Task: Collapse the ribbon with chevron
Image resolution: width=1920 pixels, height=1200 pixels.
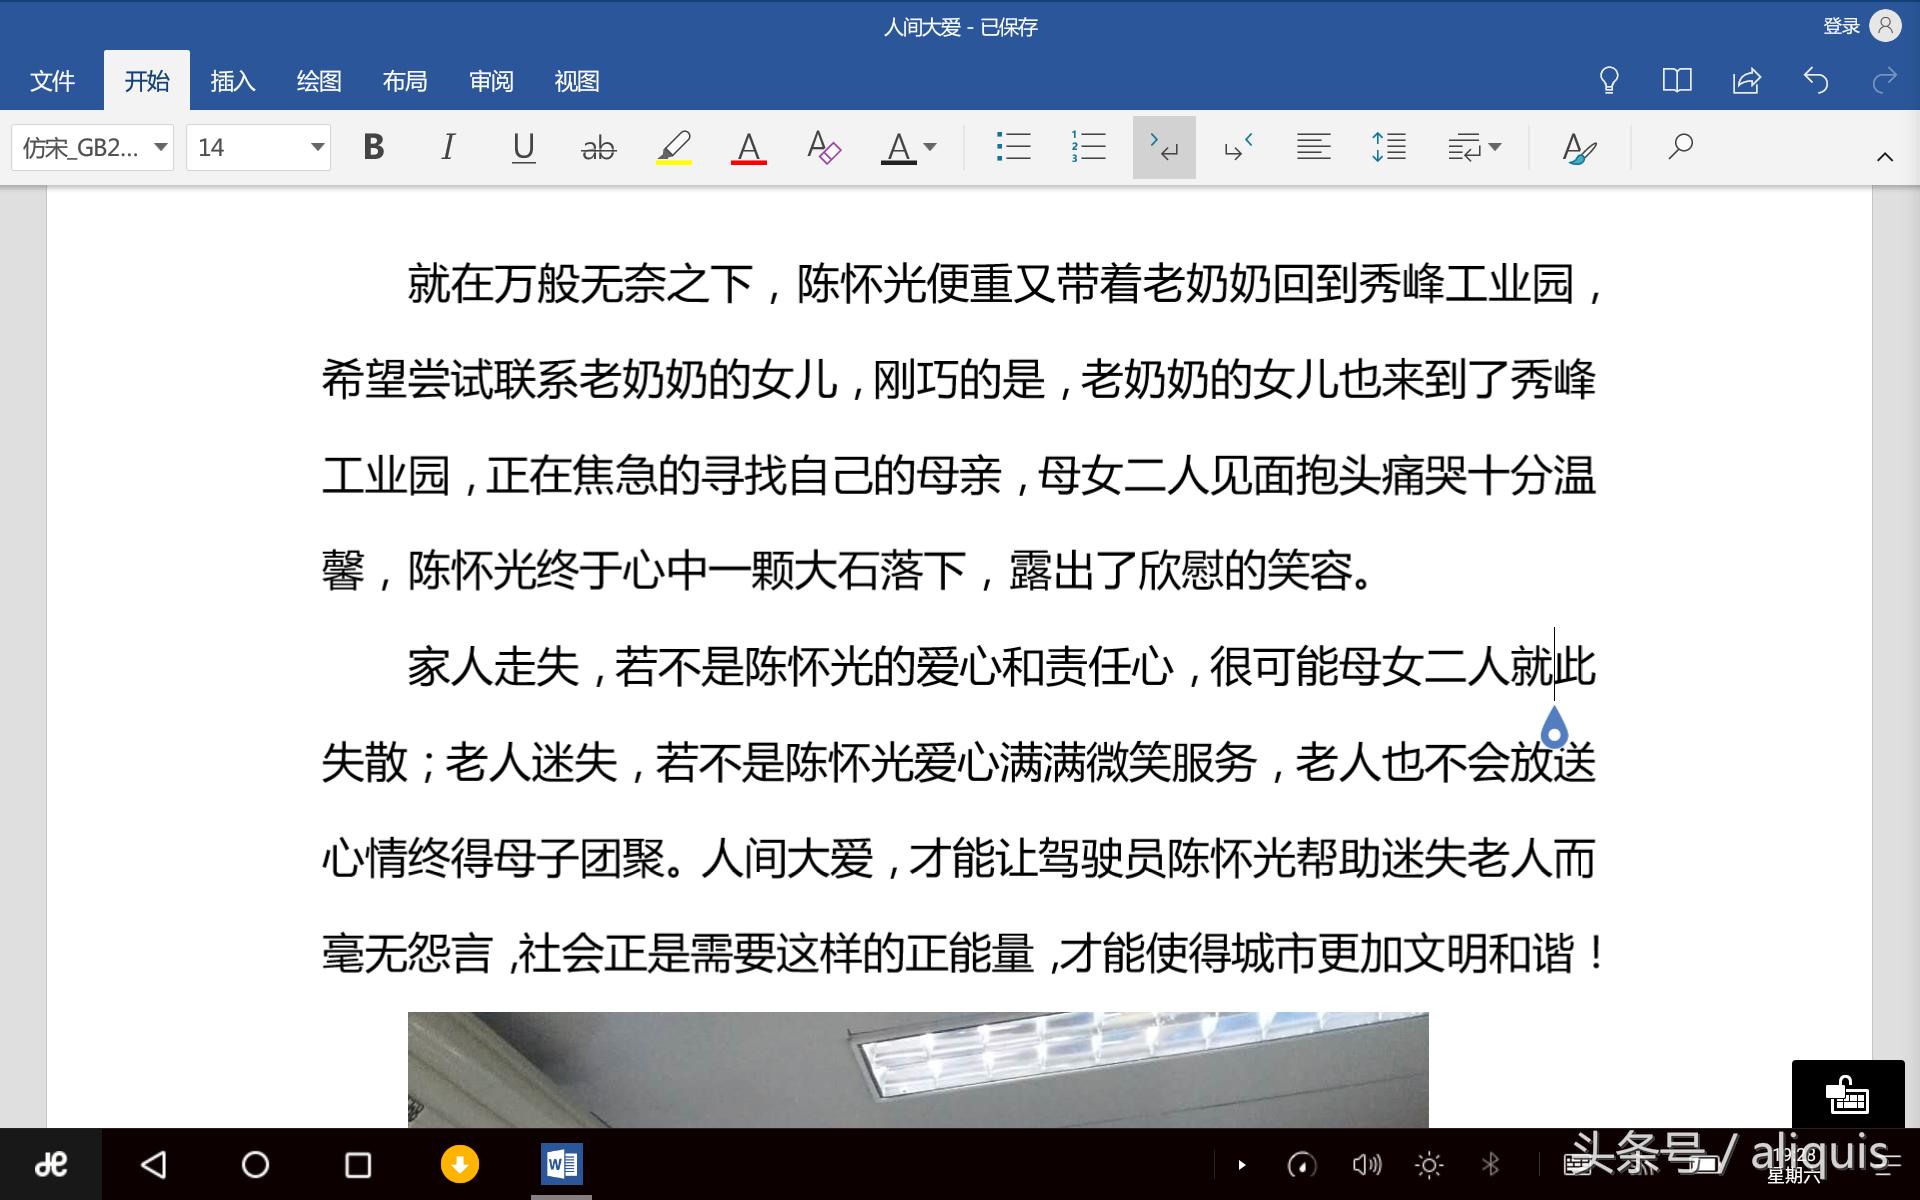Action: [1885, 157]
